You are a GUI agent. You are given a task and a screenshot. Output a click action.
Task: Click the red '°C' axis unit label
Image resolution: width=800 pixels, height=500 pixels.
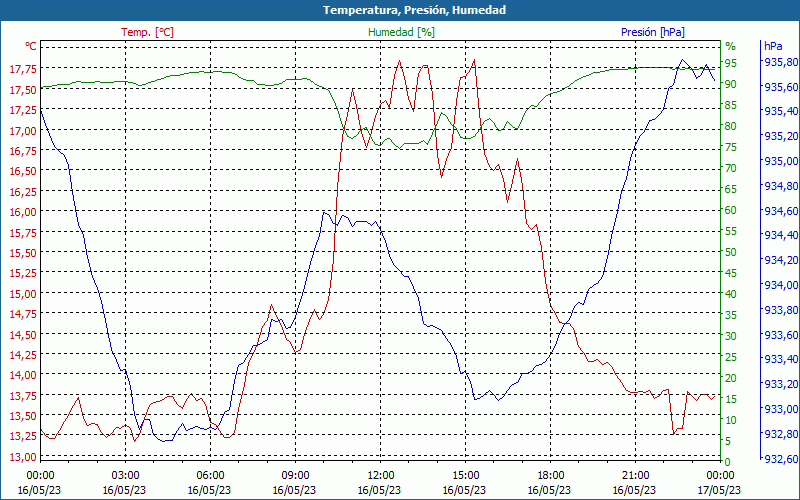tap(31, 46)
